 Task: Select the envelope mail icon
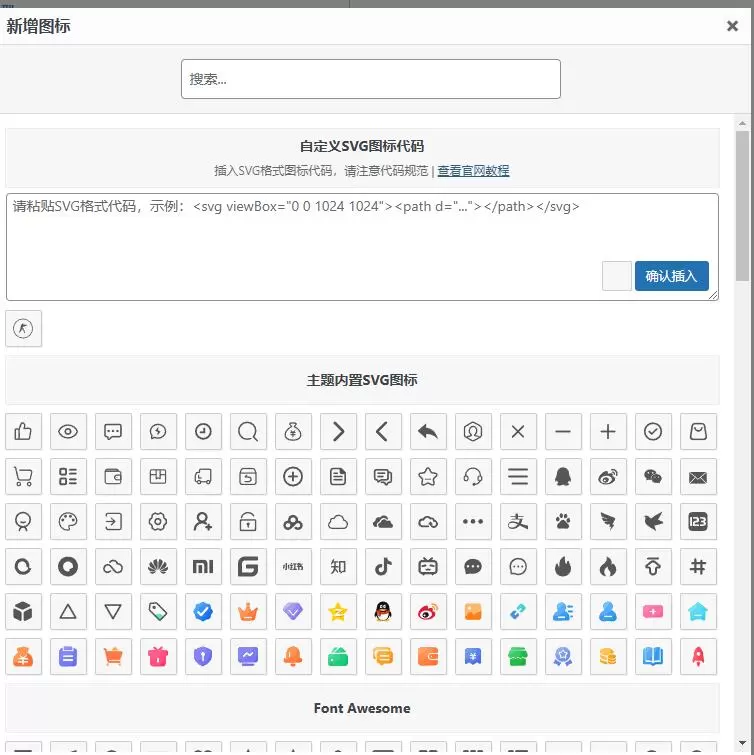(698, 477)
